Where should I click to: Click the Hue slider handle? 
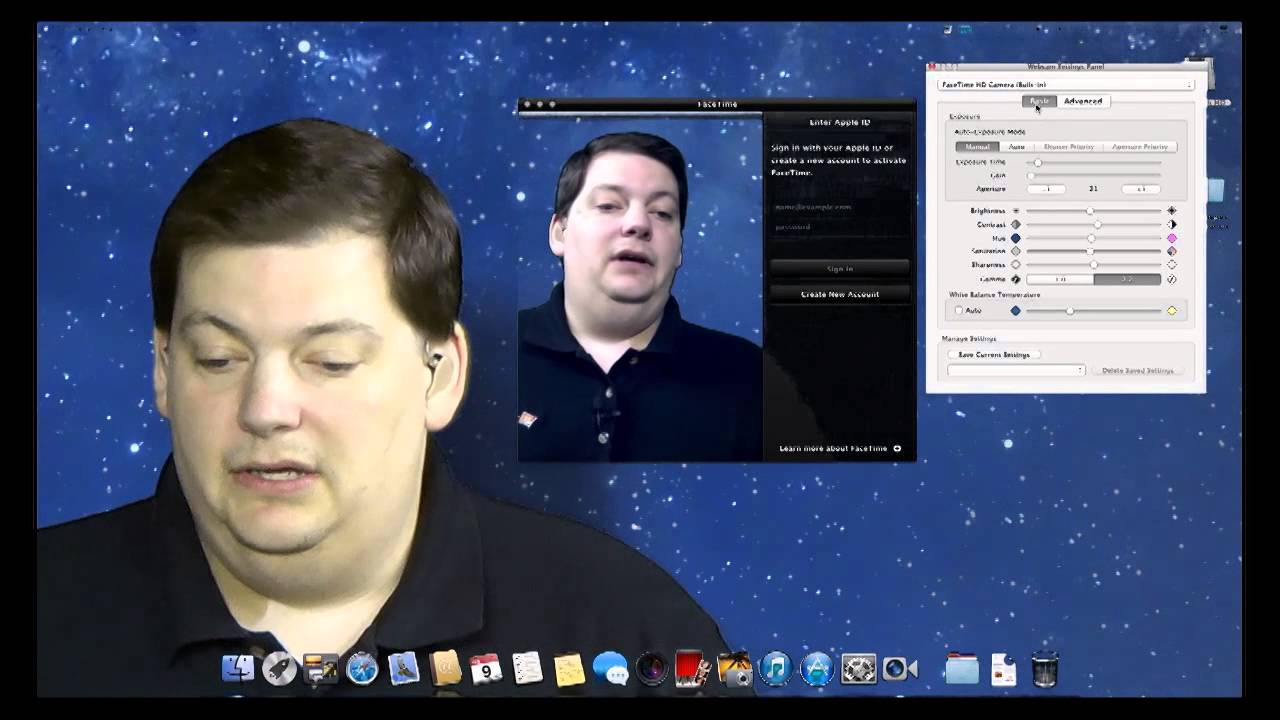(x=1091, y=238)
